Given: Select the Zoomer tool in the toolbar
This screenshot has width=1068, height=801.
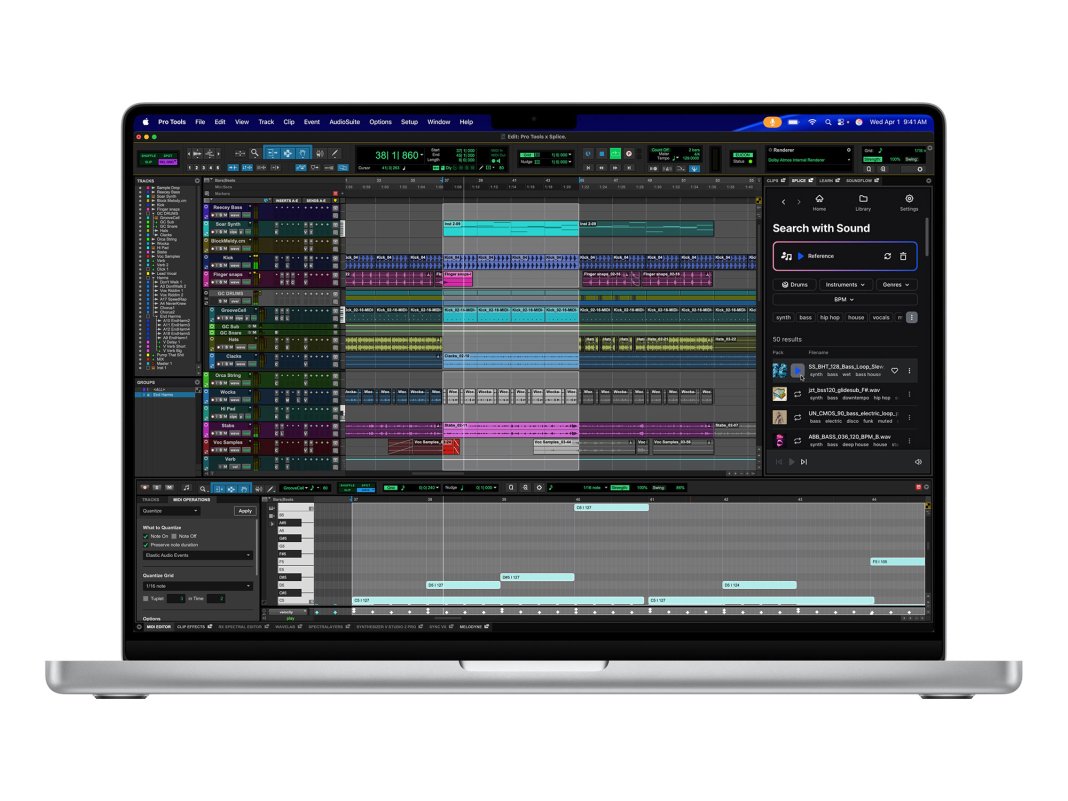Looking at the screenshot, I should click(254, 153).
